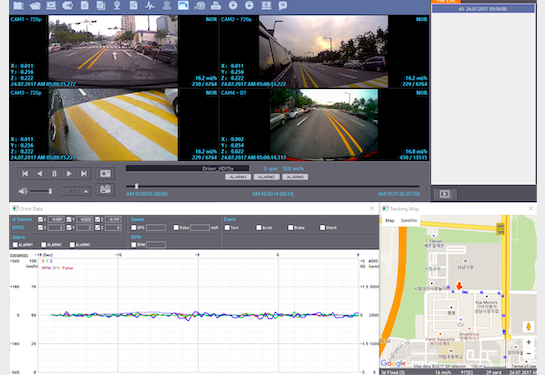Click the play button under the file list
The image size is (545, 375).
(445, 194)
